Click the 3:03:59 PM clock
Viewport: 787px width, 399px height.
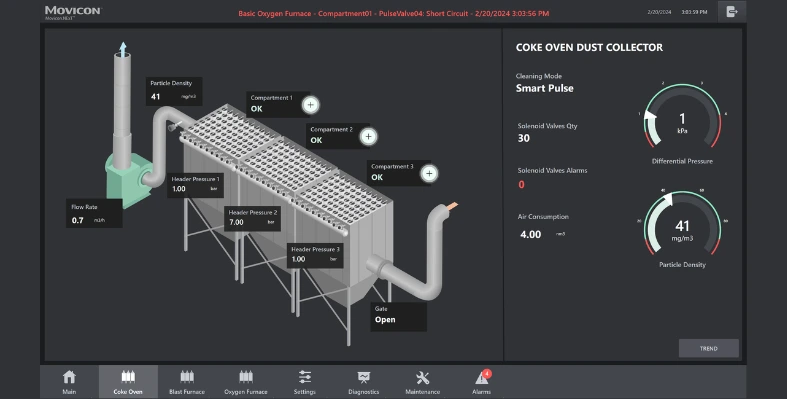(694, 12)
